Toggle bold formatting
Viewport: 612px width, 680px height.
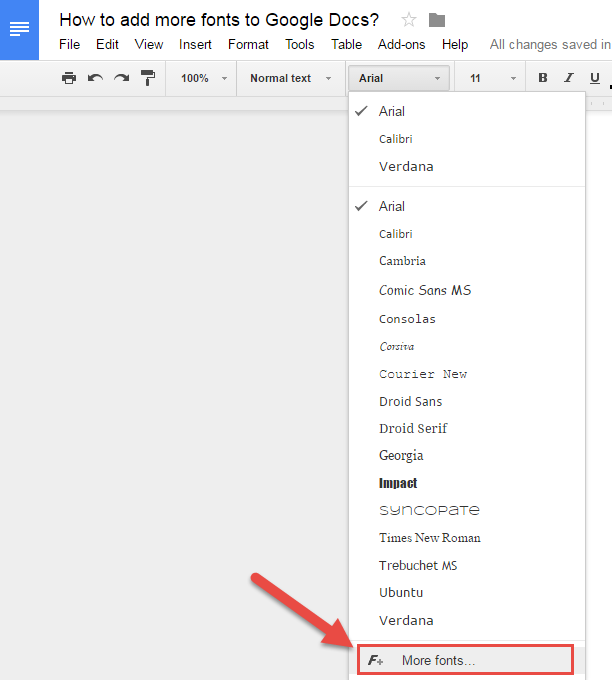click(x=543, y=78)
